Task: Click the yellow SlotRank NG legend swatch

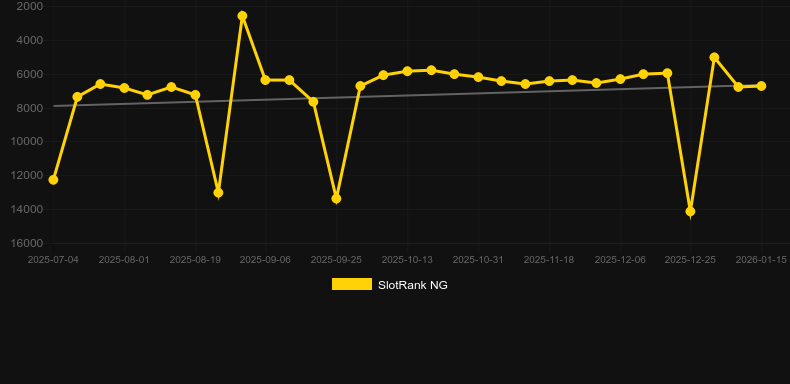Action: tap(352, 284)
